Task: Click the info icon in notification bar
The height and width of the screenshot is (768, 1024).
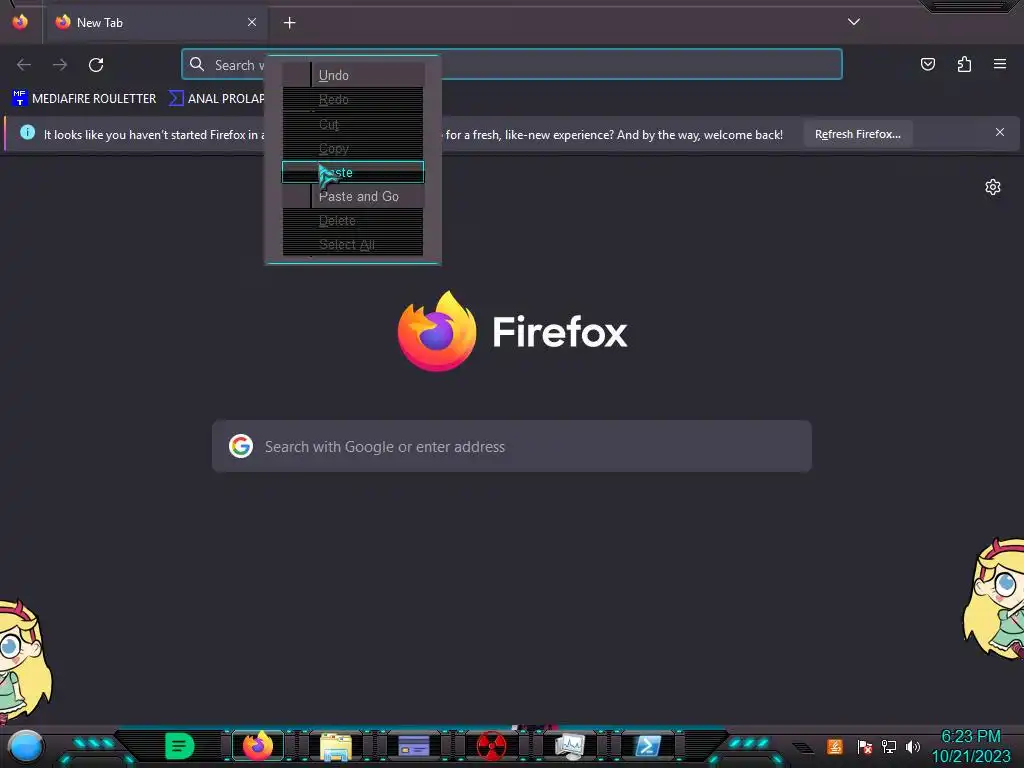Action: [x=27, y=133]
